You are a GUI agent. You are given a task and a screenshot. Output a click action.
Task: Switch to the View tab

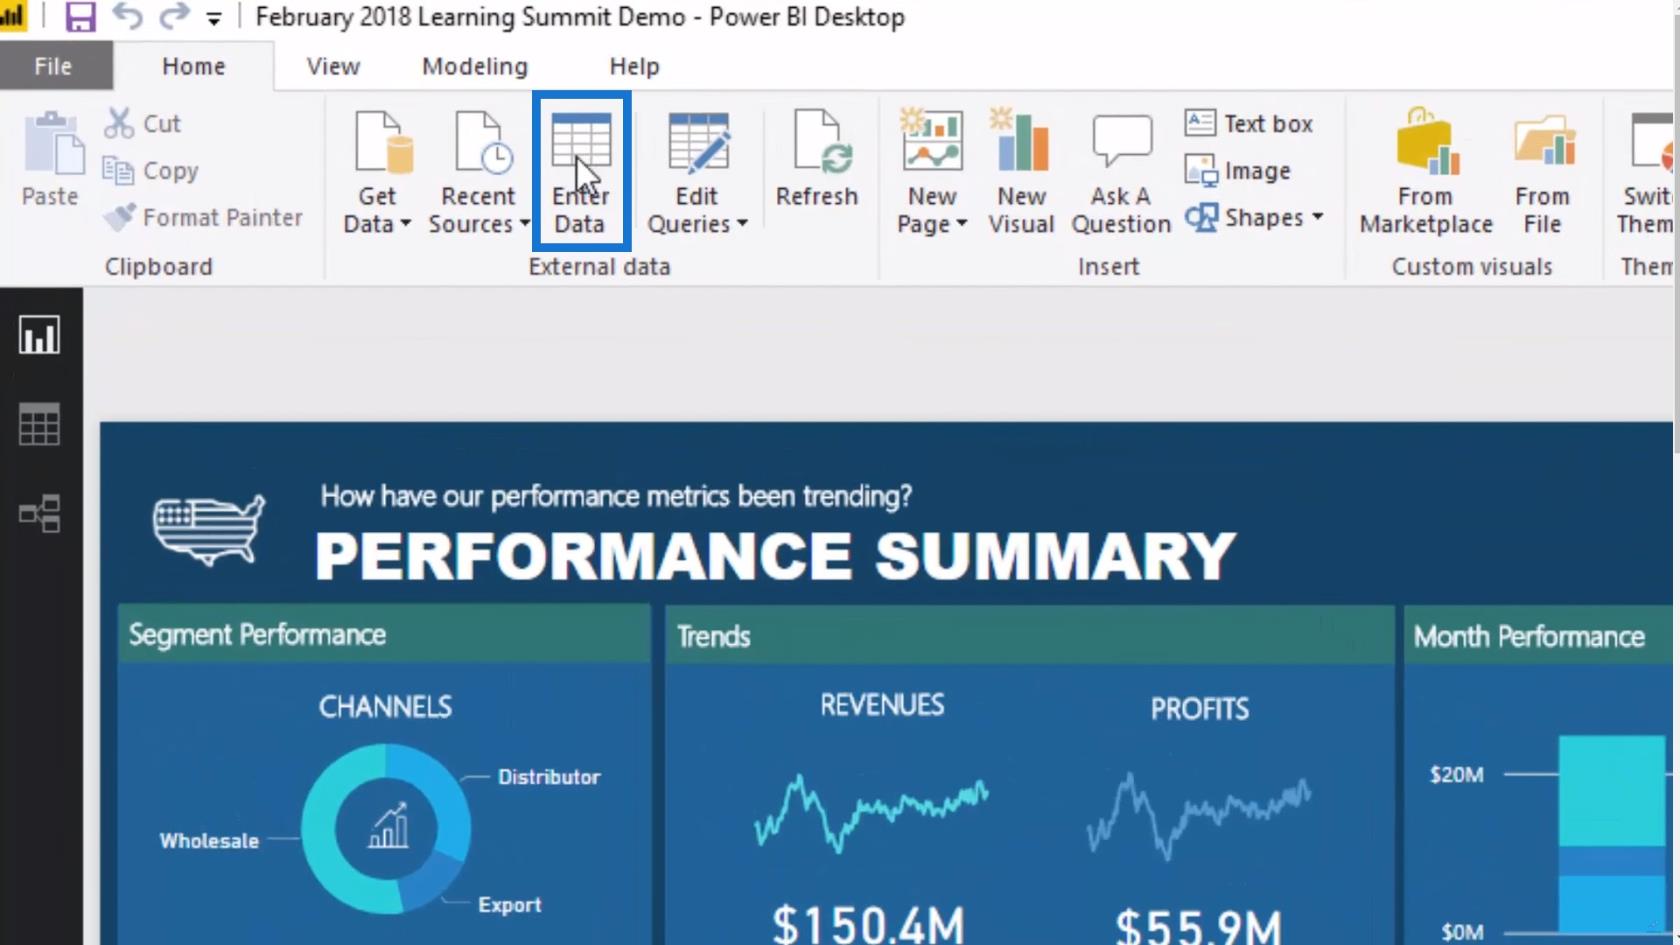tap(333, 66)
